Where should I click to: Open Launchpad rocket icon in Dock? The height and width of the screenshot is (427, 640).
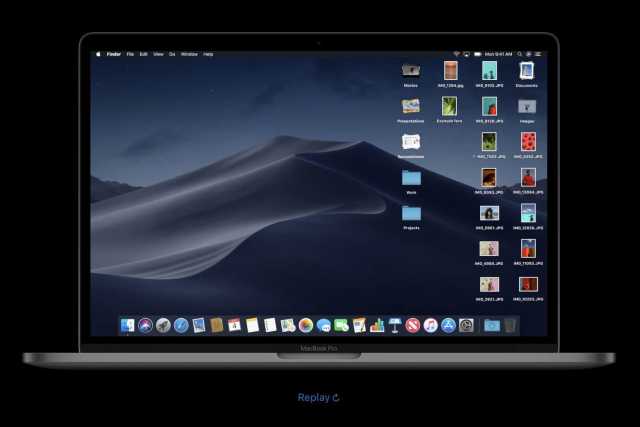click(x=163, y=325)
